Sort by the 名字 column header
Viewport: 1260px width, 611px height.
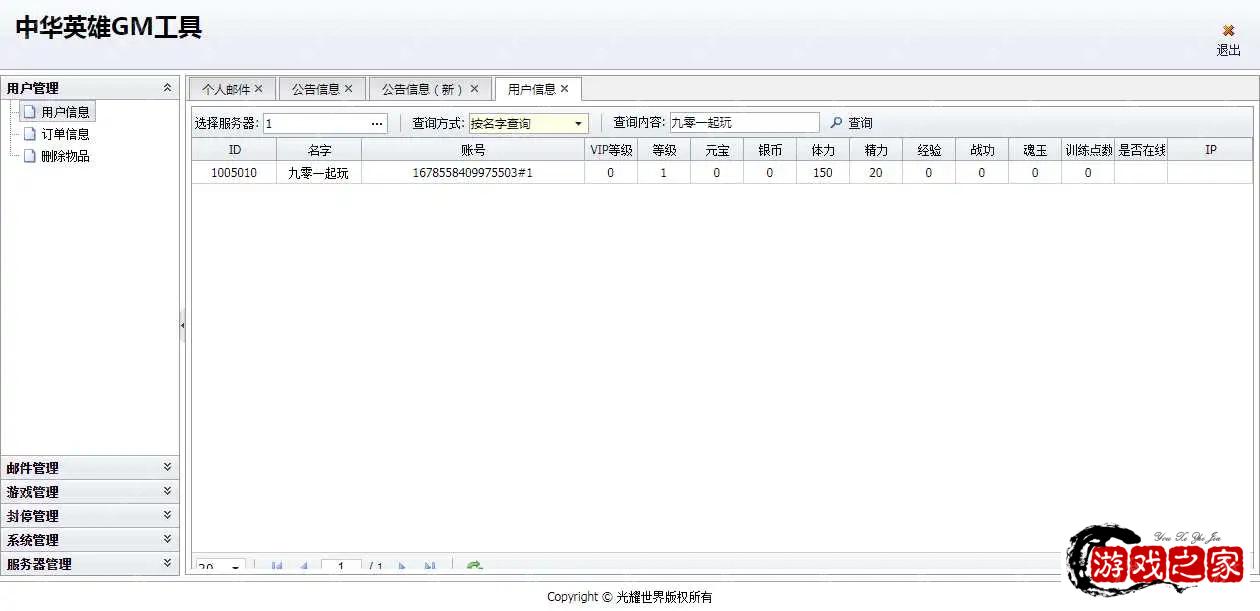coord(319,149)
